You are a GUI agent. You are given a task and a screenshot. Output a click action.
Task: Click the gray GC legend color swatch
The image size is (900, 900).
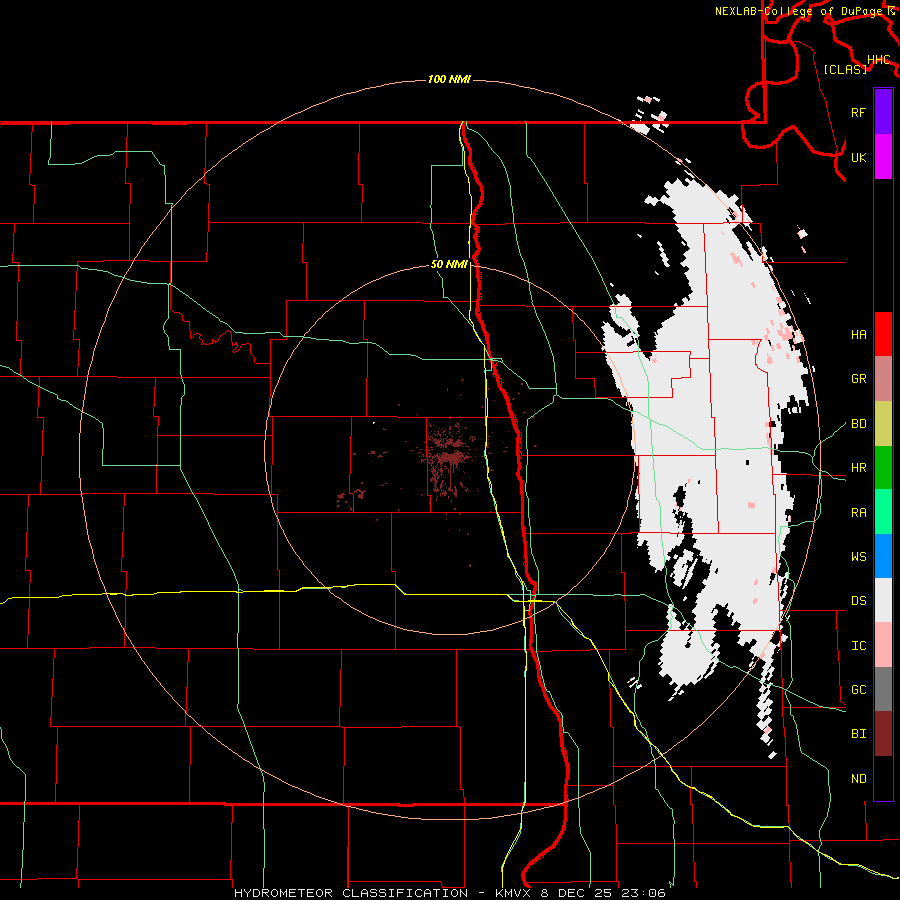tap(883, 689)
